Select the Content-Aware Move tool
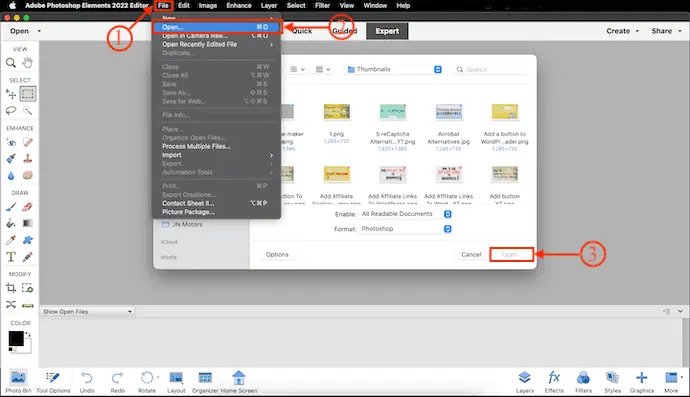 pyautogui.click(x=11, y=305)
